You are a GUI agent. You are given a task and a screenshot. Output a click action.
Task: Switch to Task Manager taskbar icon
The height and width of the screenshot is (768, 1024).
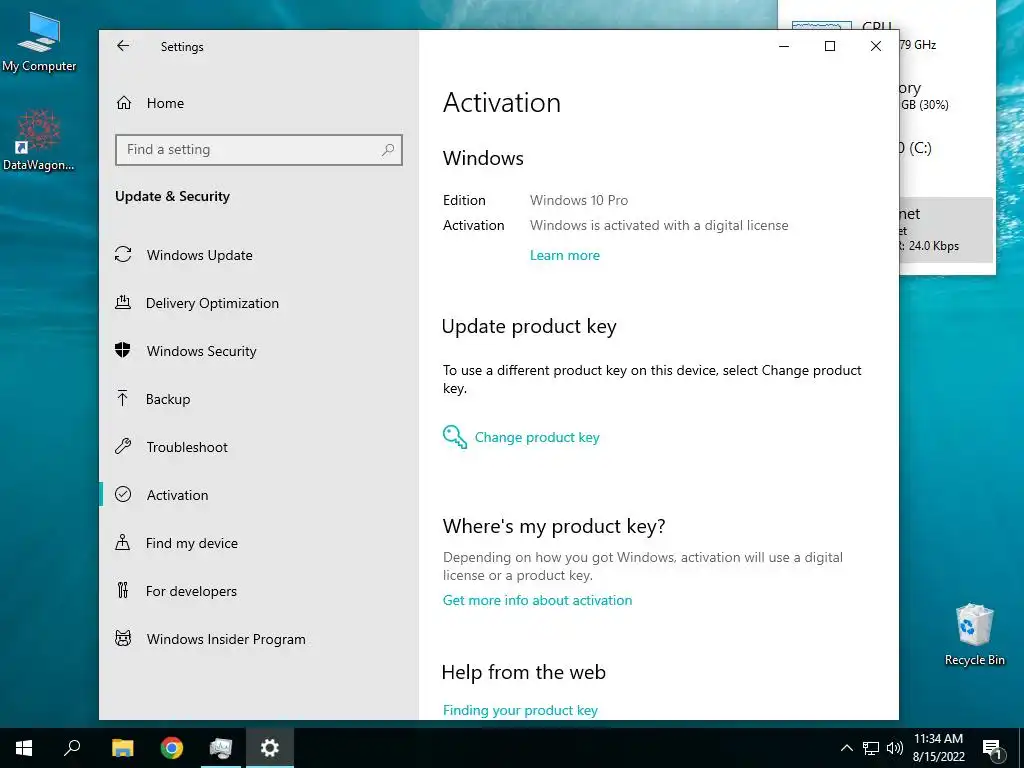pos(221,748)
